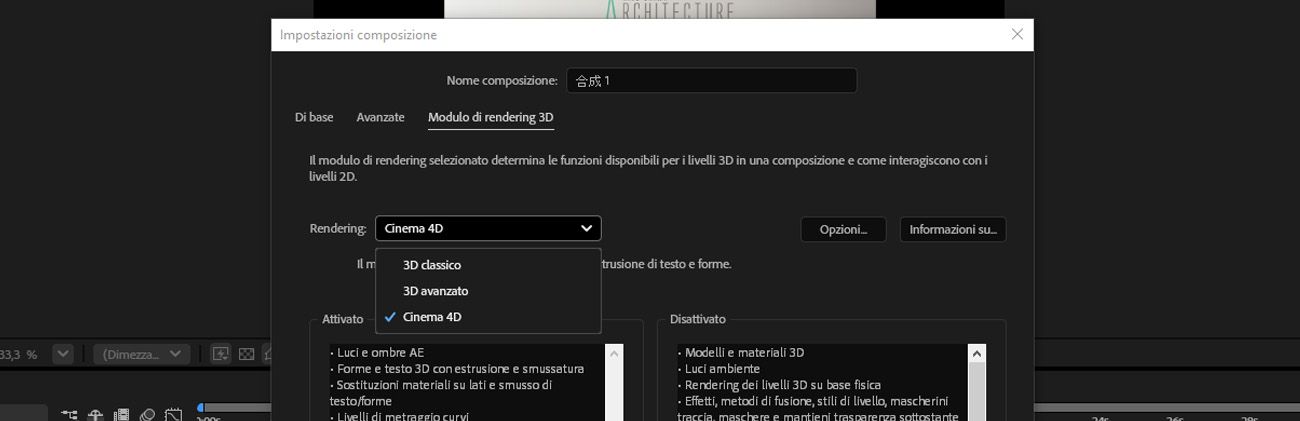Enable the frame blending icon
Image resolution: width=1300 pixels, height=421 pixels.
point(121,415)
